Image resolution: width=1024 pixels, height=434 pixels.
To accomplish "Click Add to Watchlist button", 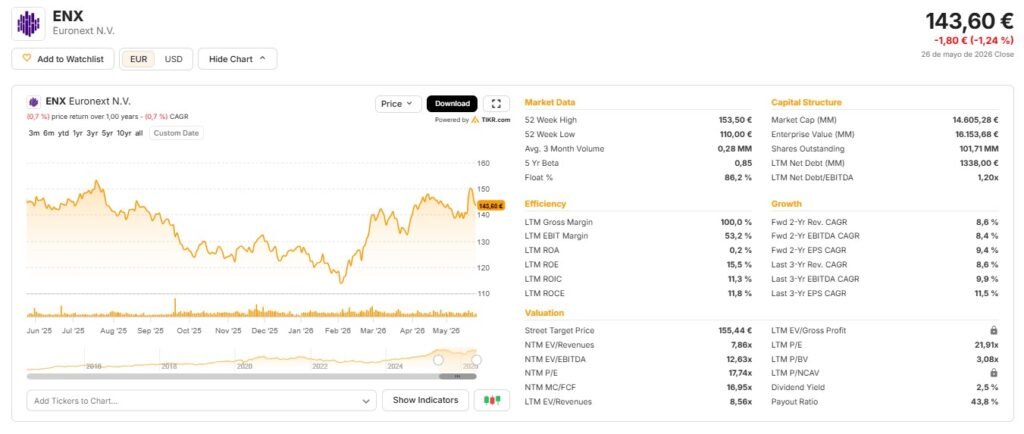I will (63, 59).
